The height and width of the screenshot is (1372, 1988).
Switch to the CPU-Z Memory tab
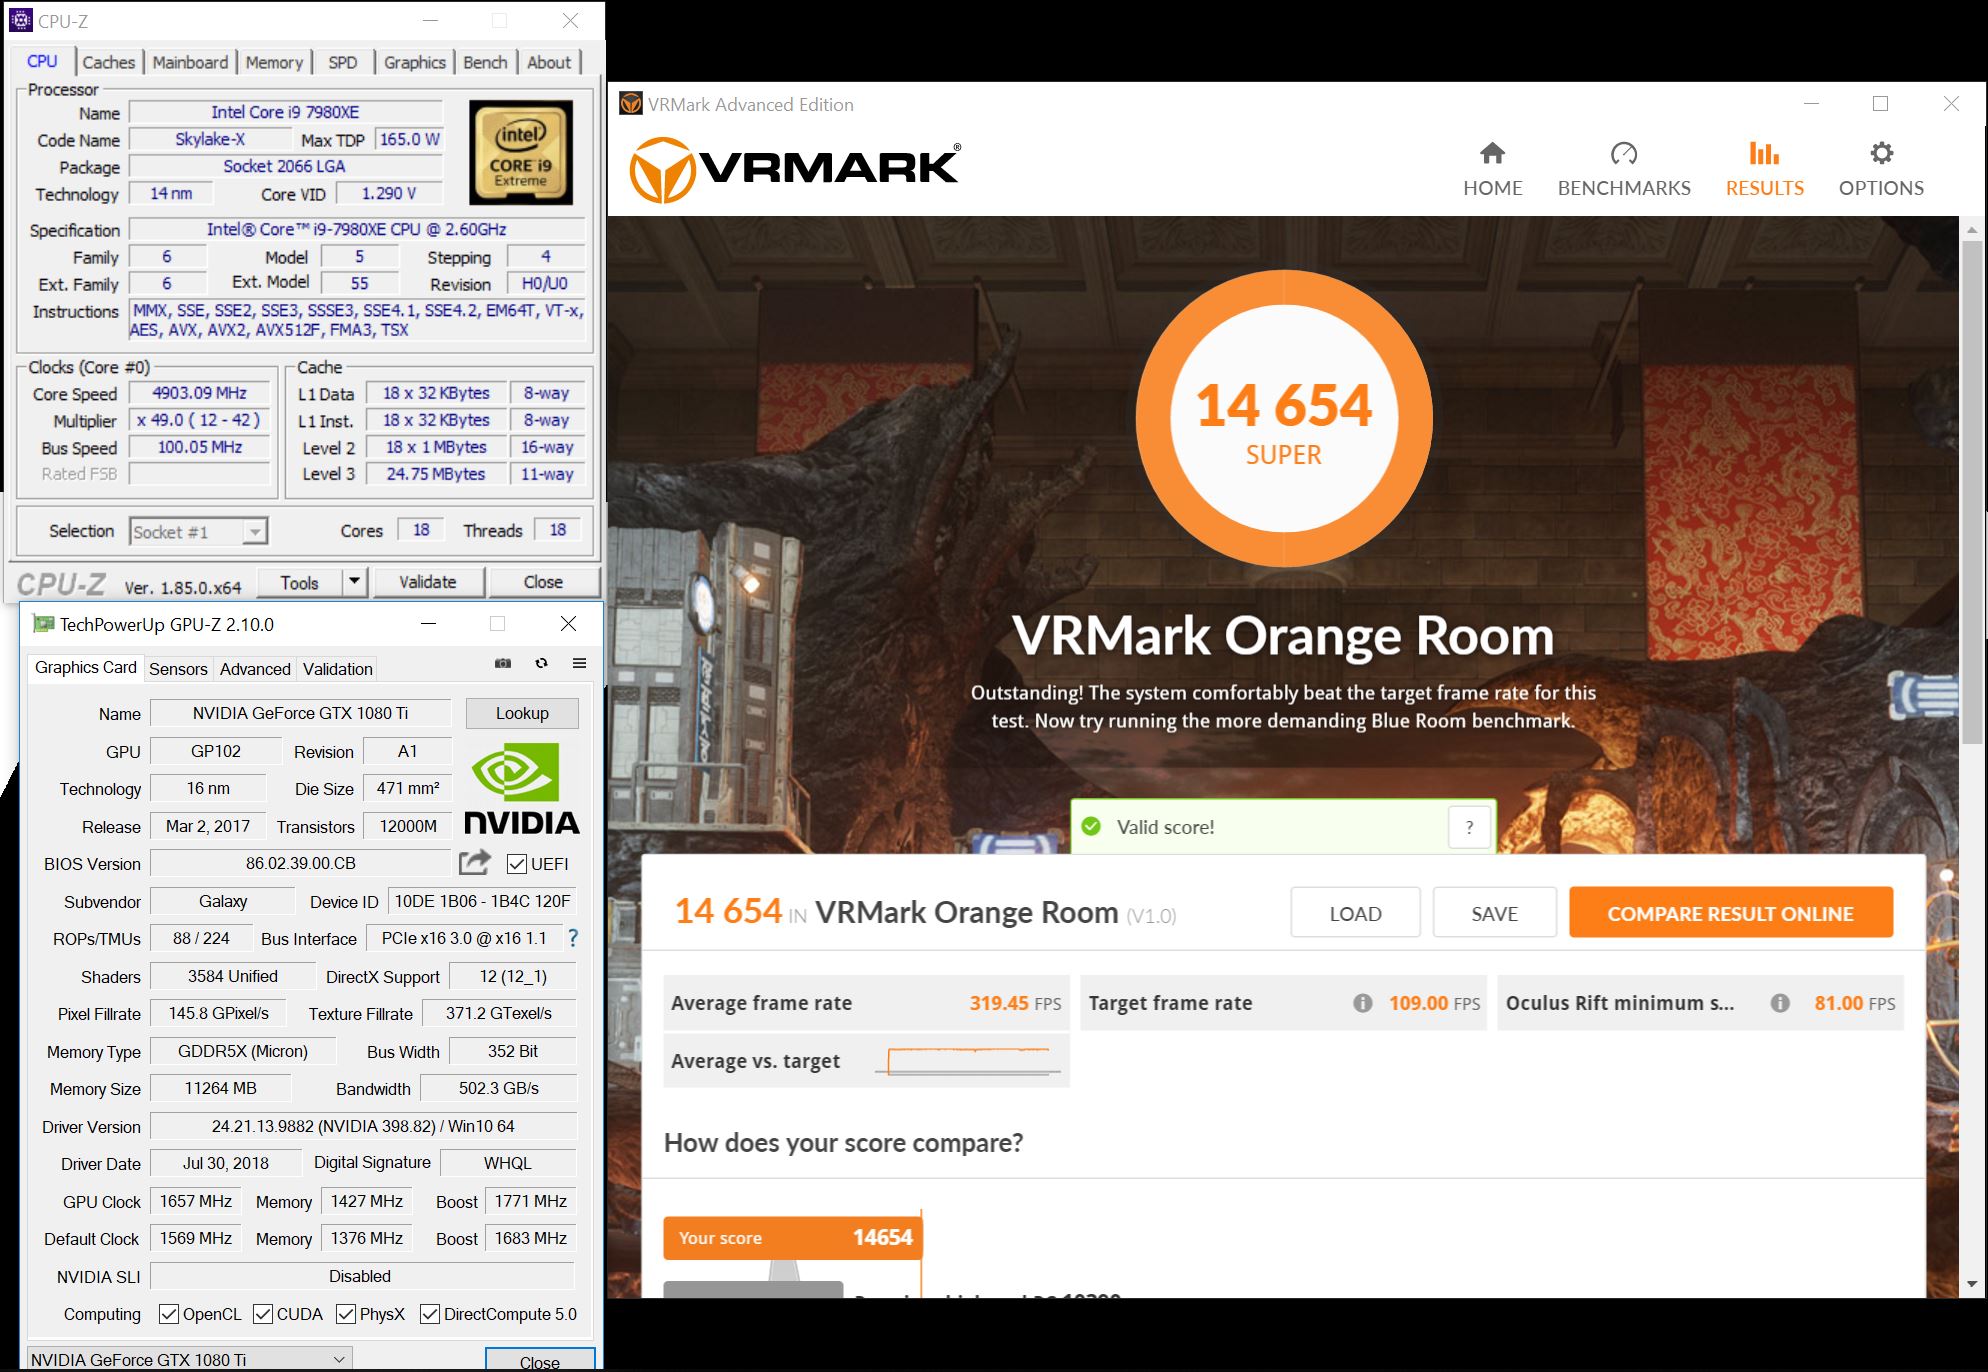(x=274, y=62)
